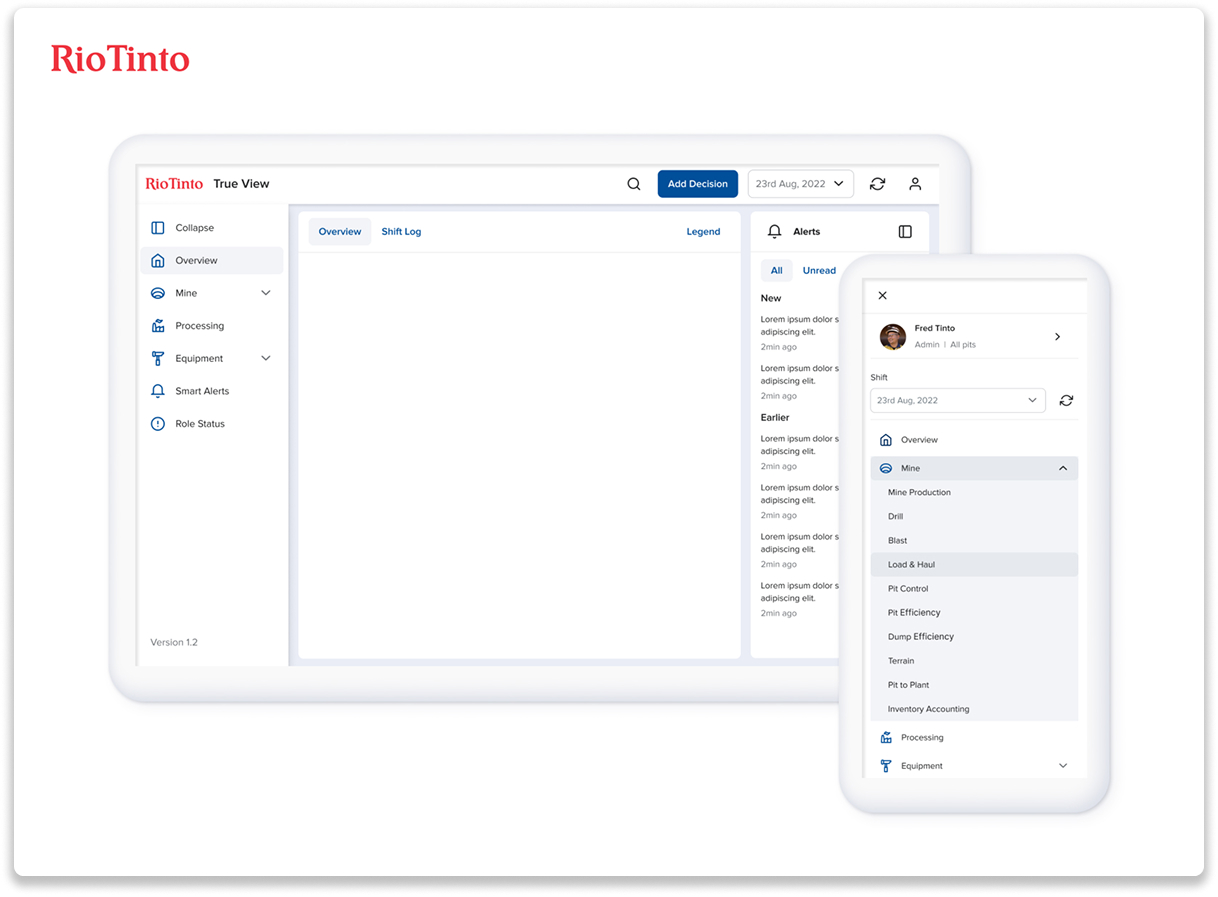This screenshot has width=1218, height=897.
Task: Select Load & Haul in mobile menu
Action: [x=911, y=565]
